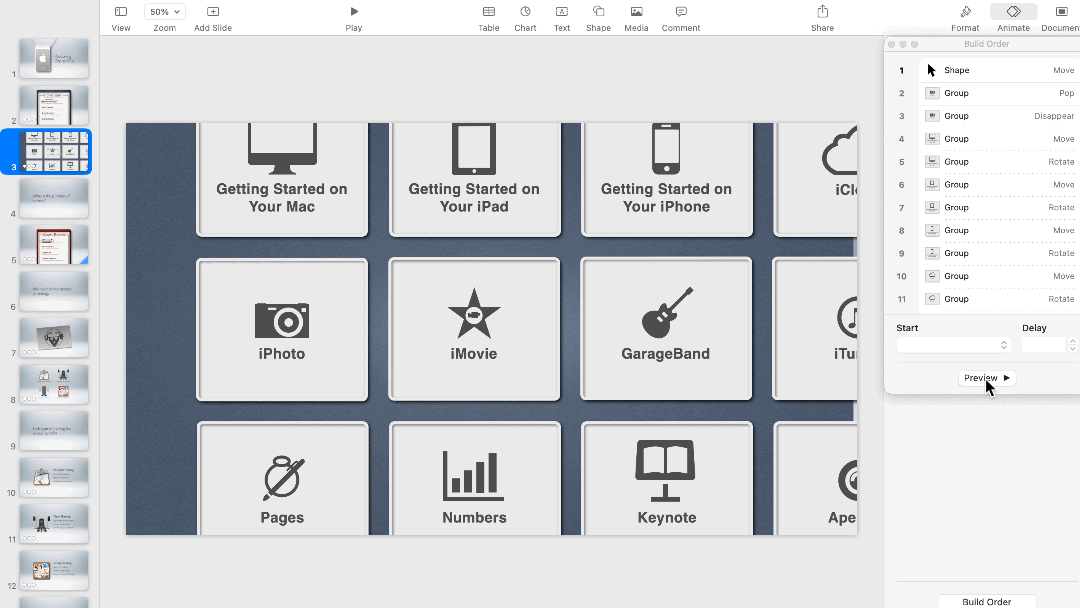Insert a Table from toolbar
This screenshot has width=1080, height=608.
489,12
